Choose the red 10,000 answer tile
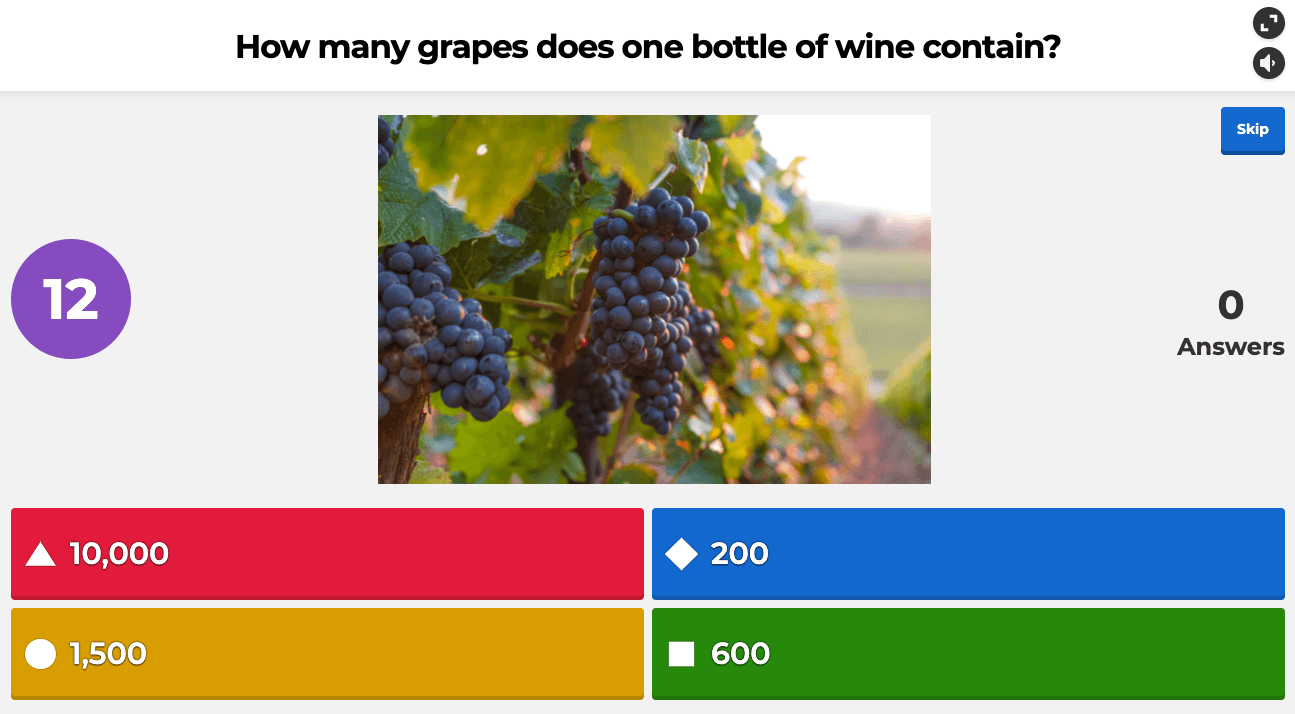Viewport: 1295px width, 714px height. click(327, 554)
